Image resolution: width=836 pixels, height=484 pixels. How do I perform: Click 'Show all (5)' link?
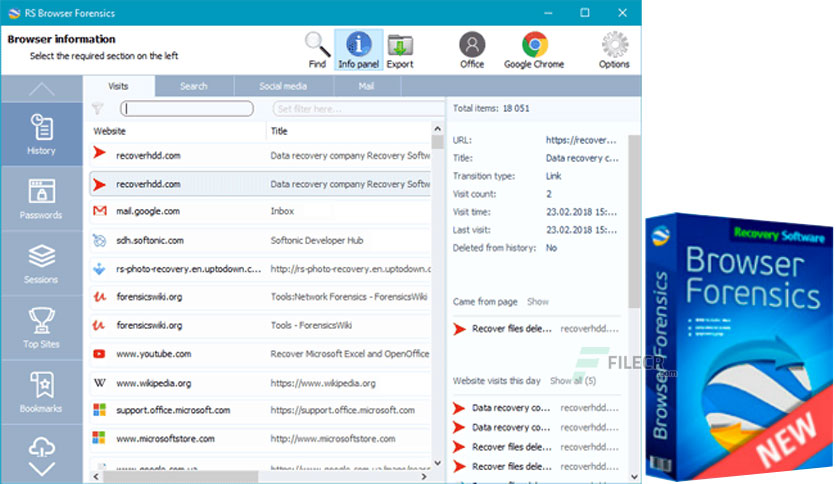(573, 381)
